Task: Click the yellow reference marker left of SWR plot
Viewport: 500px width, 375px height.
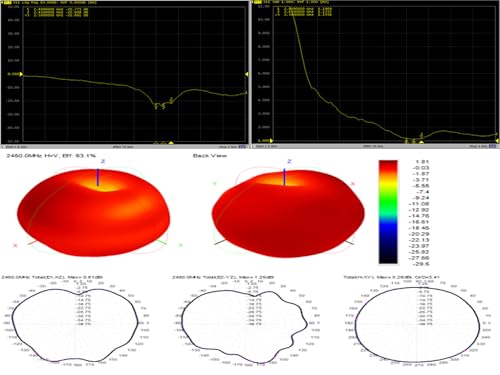Action: coord(271,141)
